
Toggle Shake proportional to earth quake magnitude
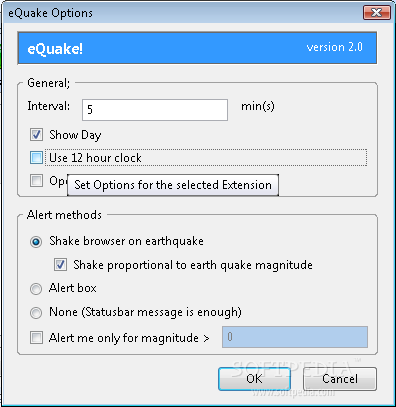tap(60, 265)
